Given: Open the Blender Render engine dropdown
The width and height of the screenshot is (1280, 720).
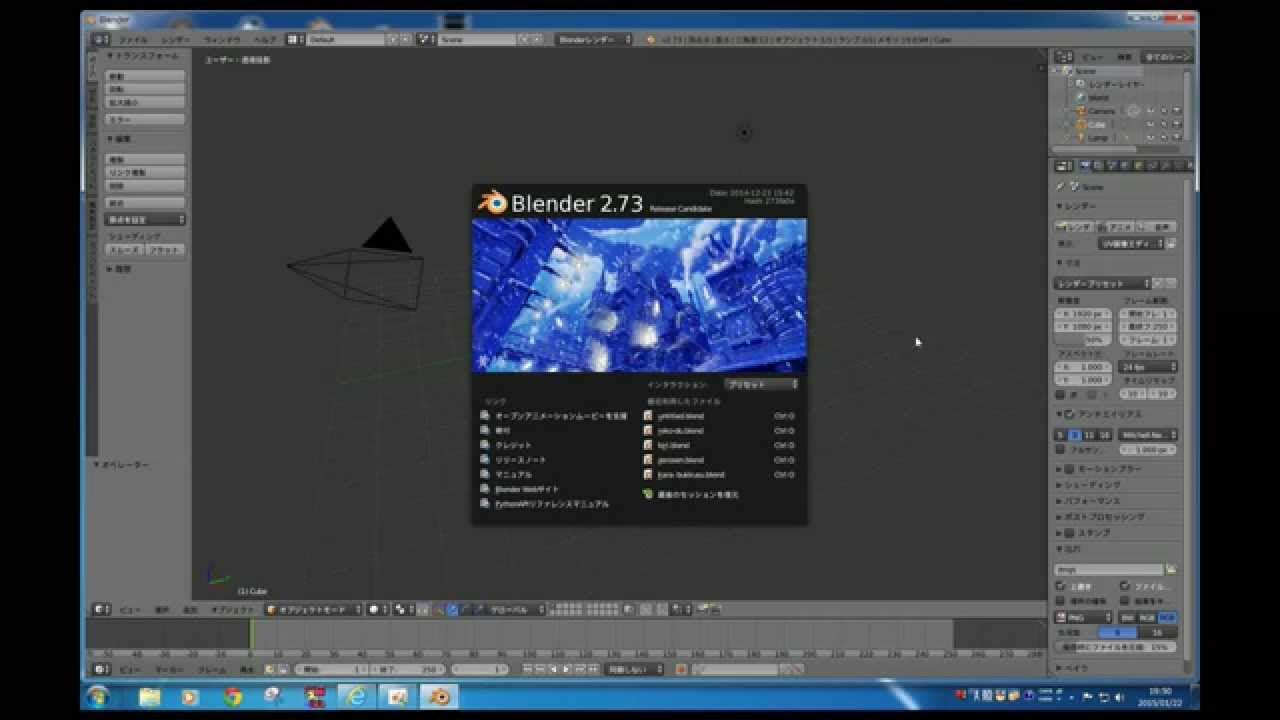Looking at the screenshot, I should (x=594, y=39).
